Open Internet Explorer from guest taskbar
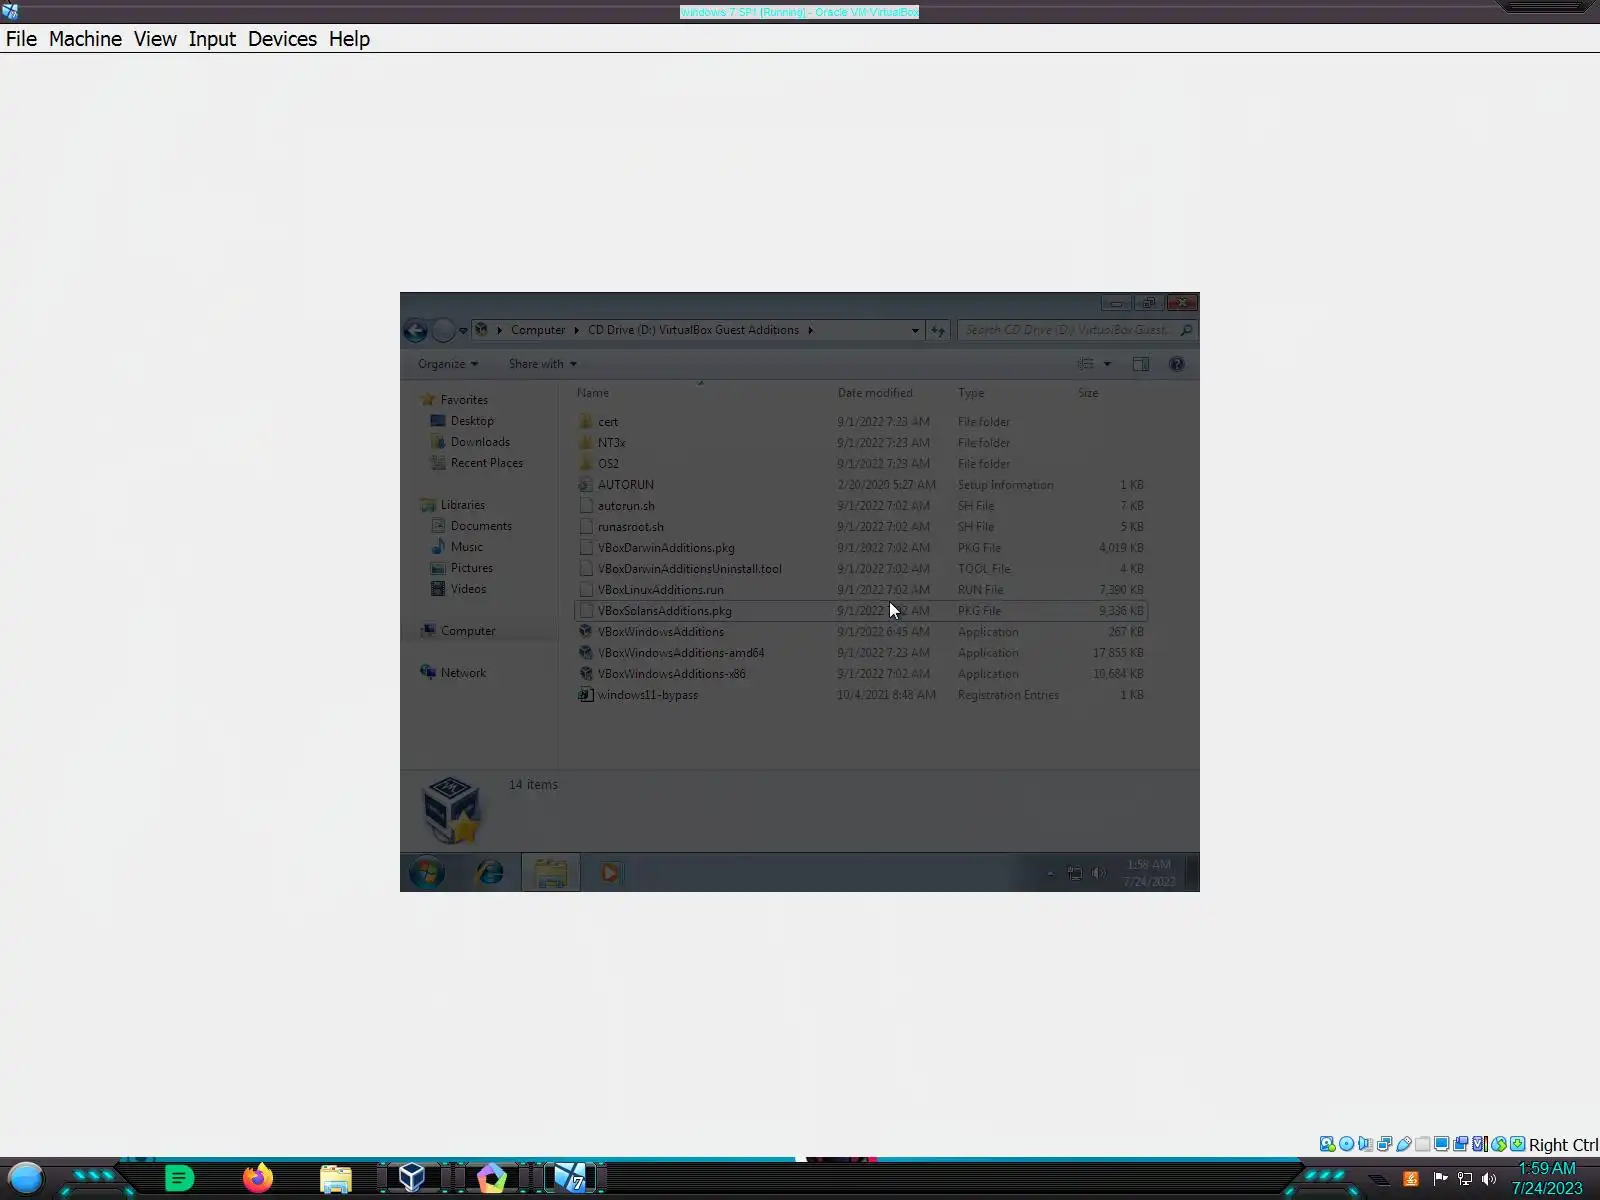The image size is (1600, 1200). click(x=490, y=873)
